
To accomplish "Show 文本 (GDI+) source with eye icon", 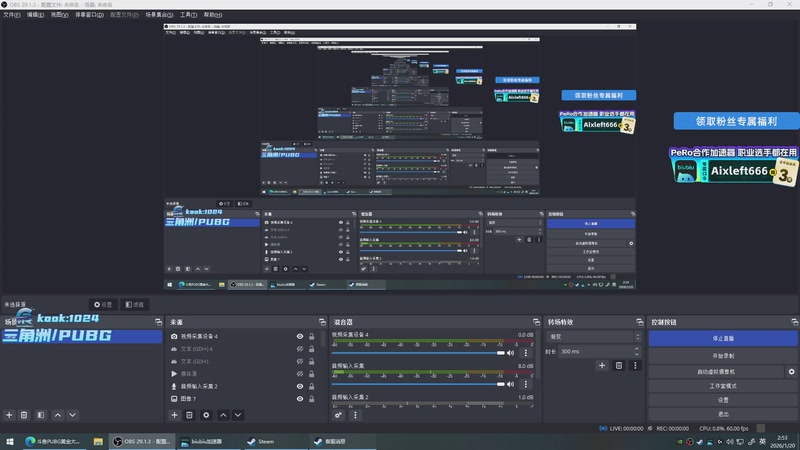I will click(300, 362).
